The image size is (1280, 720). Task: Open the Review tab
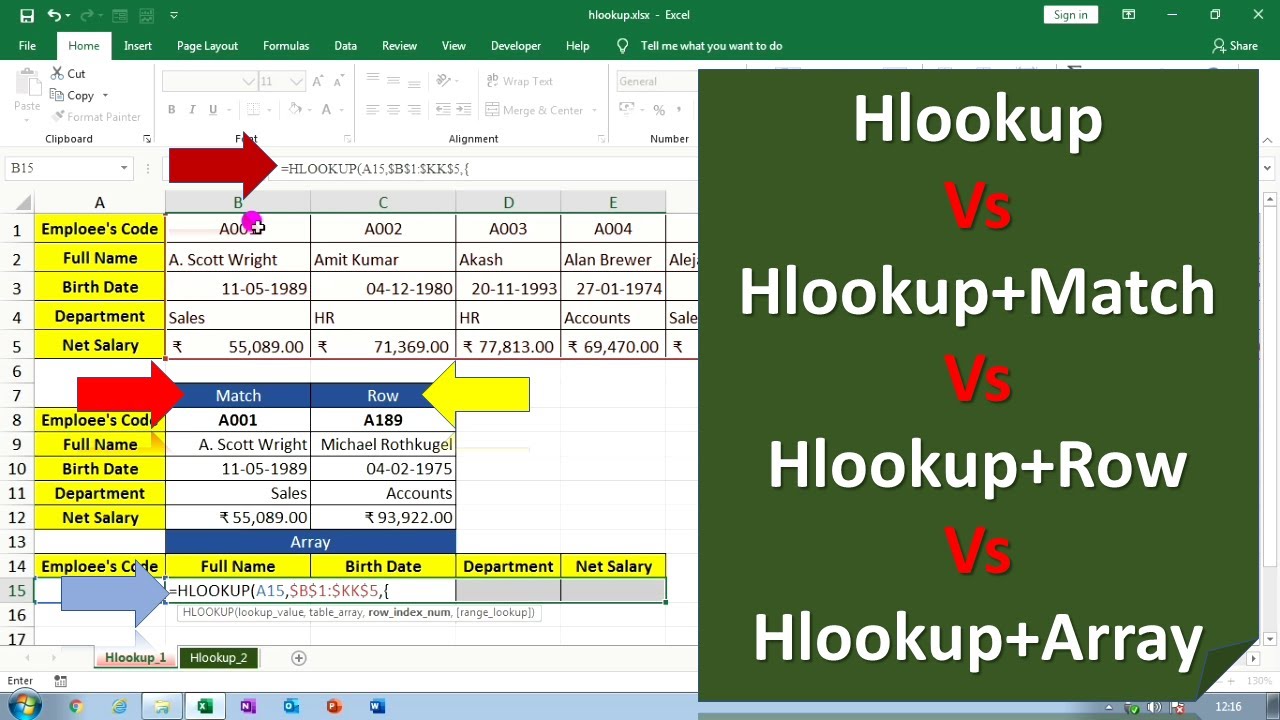[x=399, y=46]
